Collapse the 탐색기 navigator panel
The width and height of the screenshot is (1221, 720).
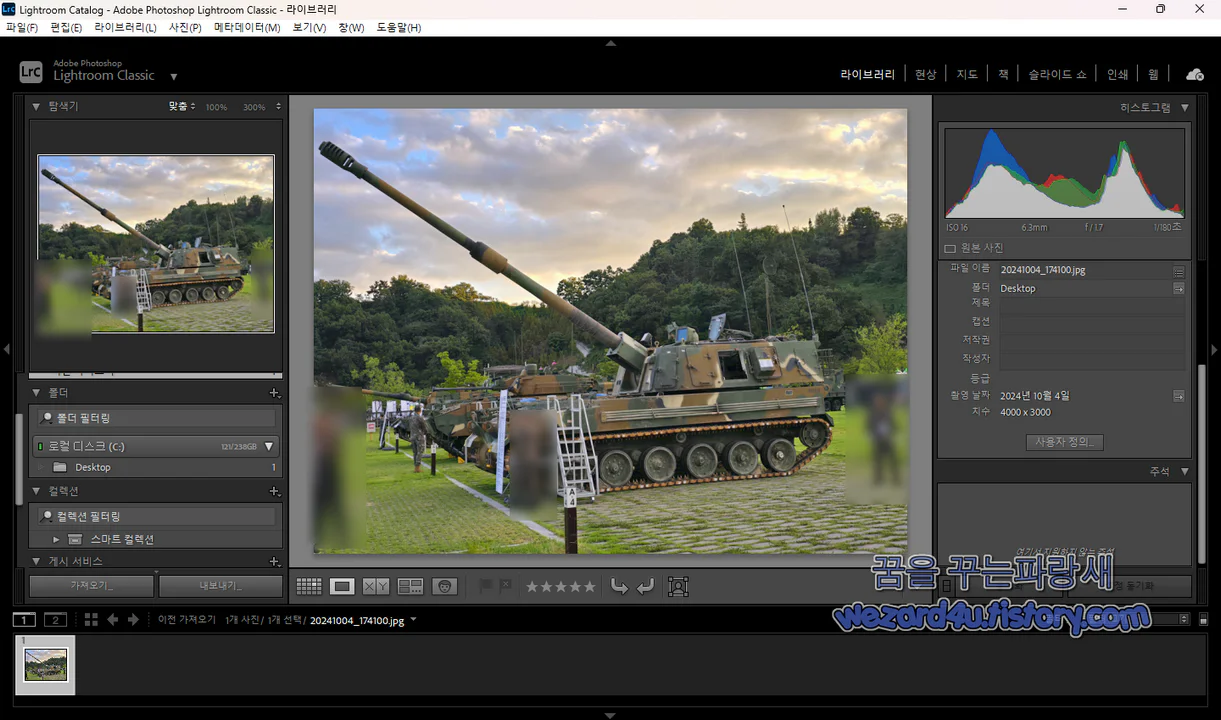tap(37, 106)
